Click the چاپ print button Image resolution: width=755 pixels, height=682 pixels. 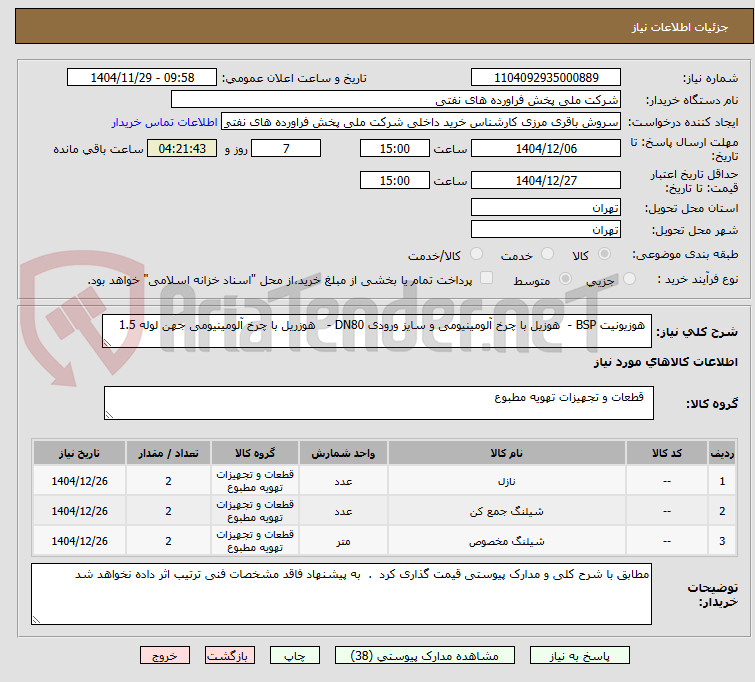(x=295, y=656)
